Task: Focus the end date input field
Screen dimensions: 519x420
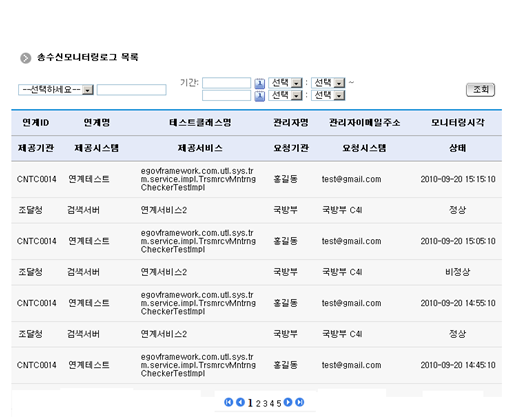Action: (226, 96)
